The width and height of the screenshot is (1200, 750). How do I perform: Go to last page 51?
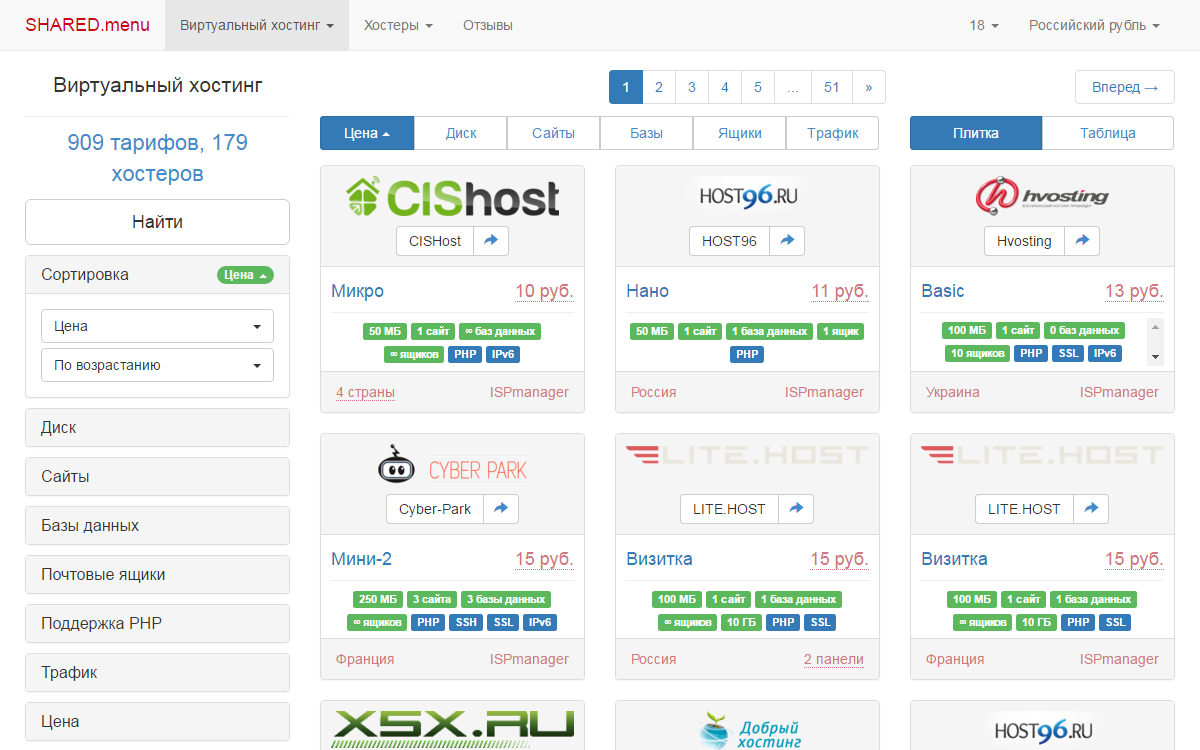tap(832, 87)
